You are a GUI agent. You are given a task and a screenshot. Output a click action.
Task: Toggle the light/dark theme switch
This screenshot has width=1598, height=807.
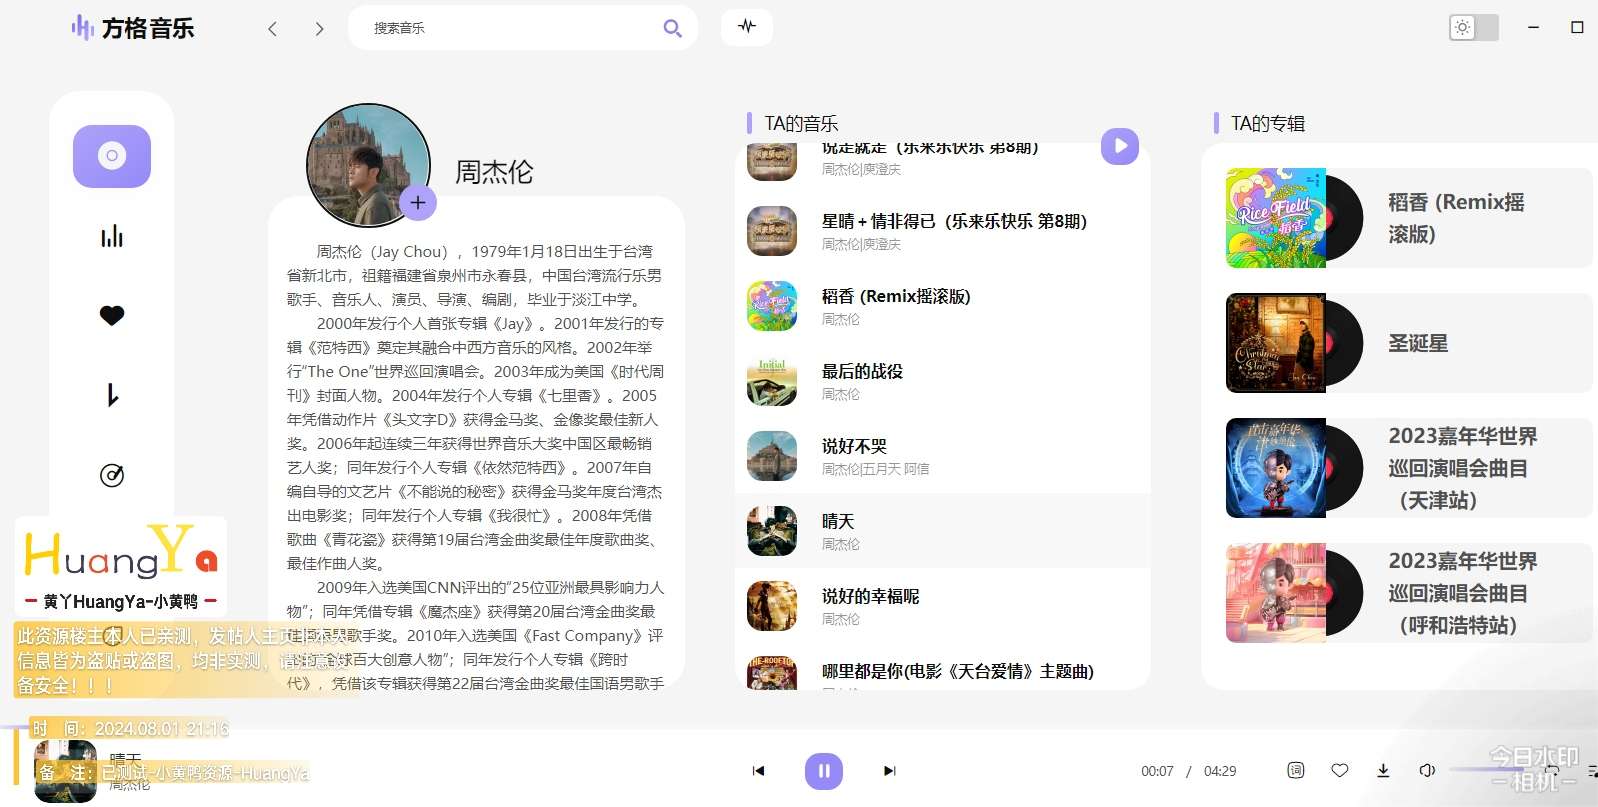[x=1473, y=28]
